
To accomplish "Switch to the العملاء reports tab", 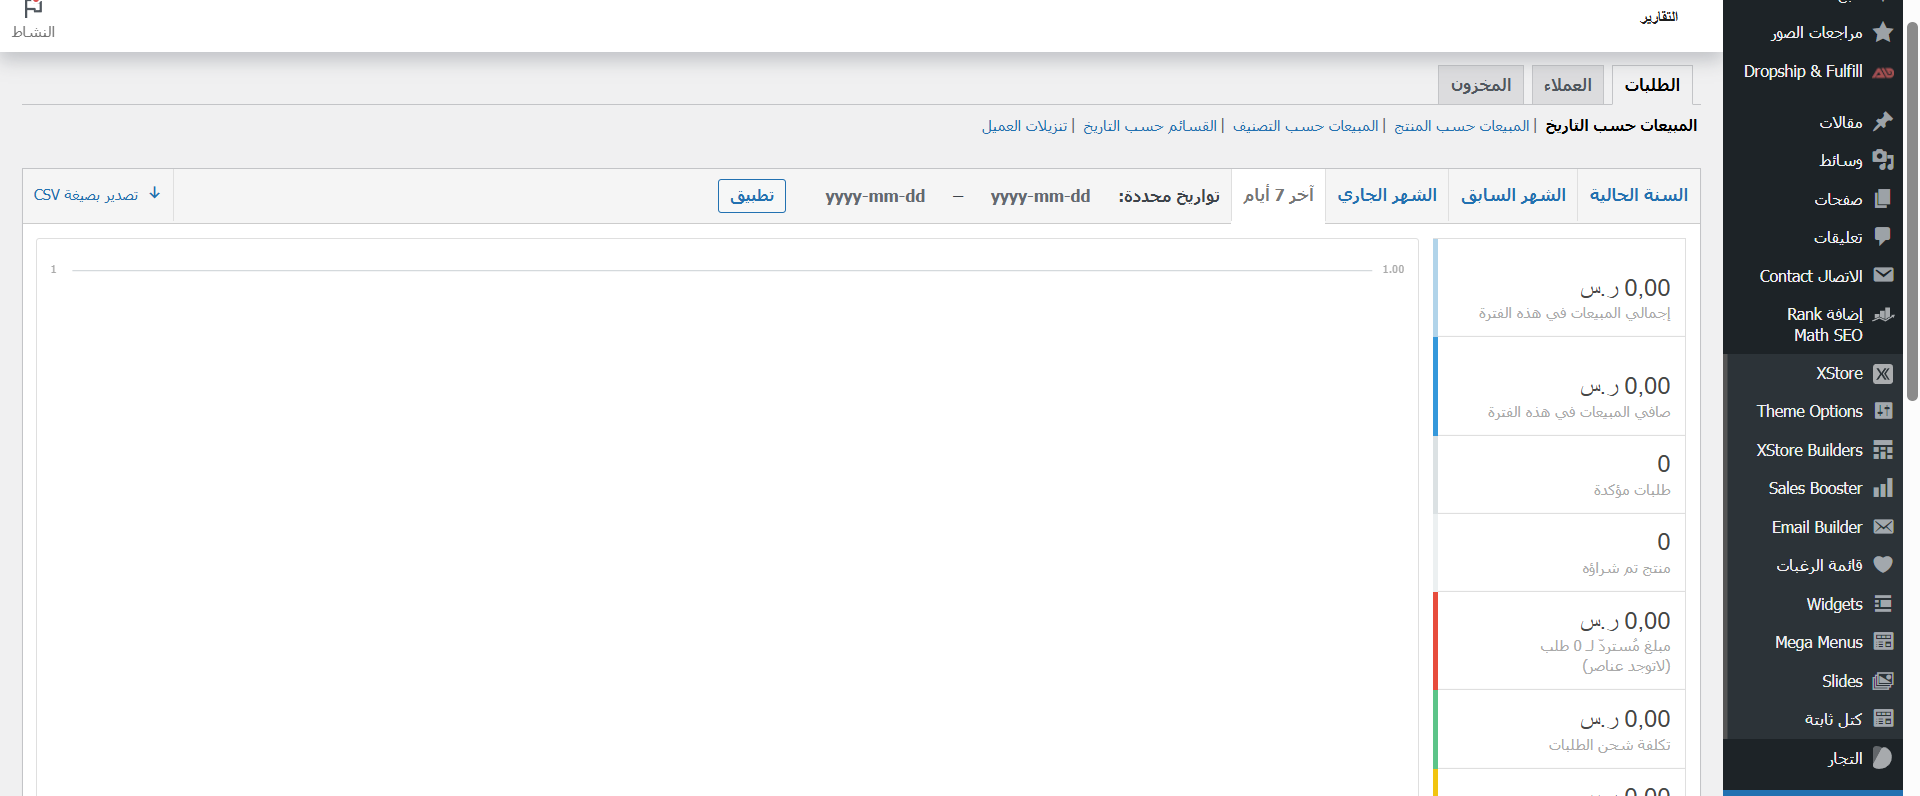I will tap(1568, 86).
